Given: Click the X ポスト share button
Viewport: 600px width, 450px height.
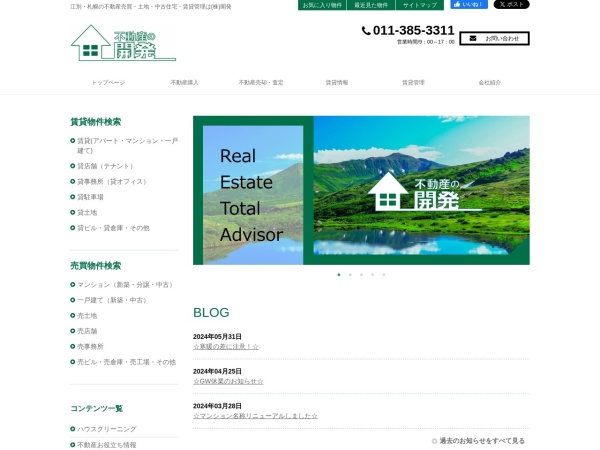Looking at the screenshot, I should pyautogui.click(x=511, y=5).
